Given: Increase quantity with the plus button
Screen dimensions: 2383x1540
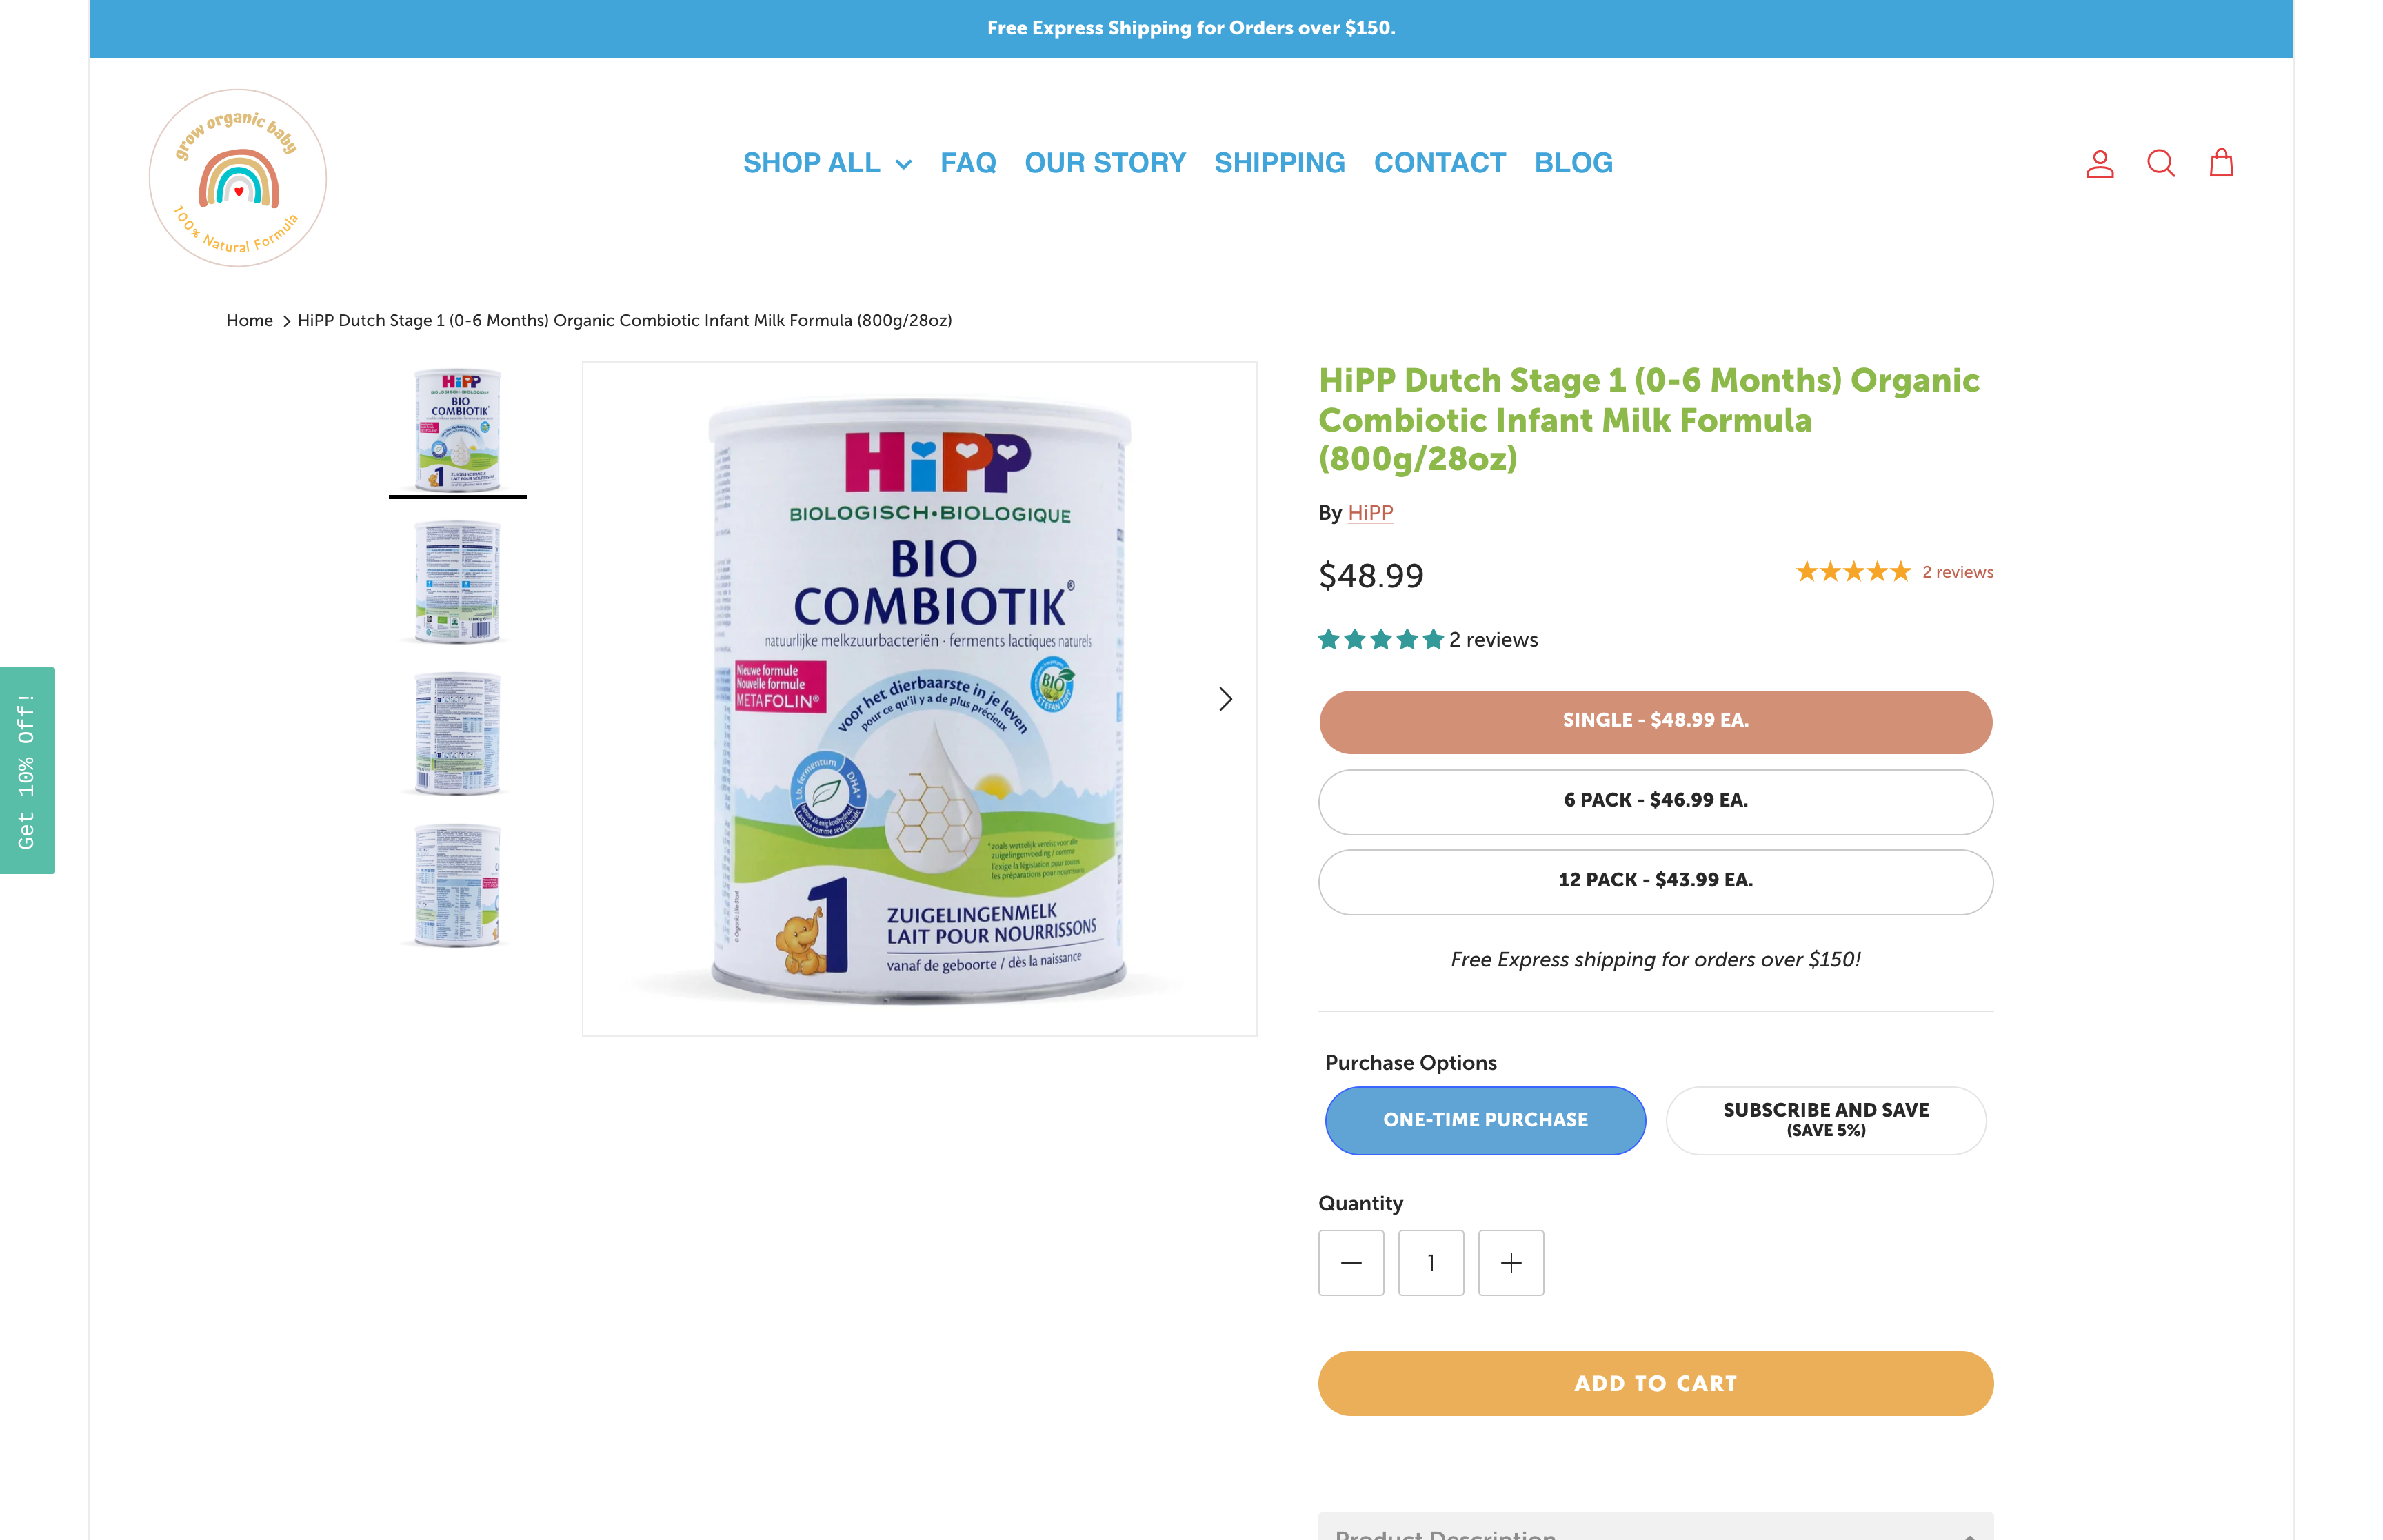Looking at the screenshot, I should coord(1511,1263).
